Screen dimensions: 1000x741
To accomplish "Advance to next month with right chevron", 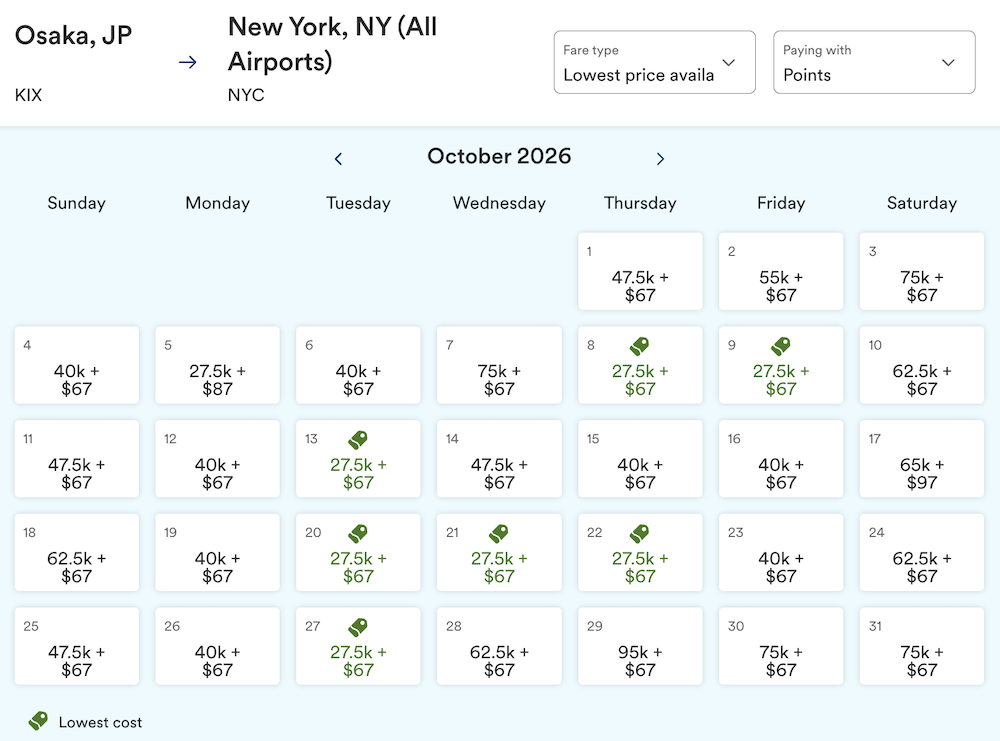I will point(660,159).
